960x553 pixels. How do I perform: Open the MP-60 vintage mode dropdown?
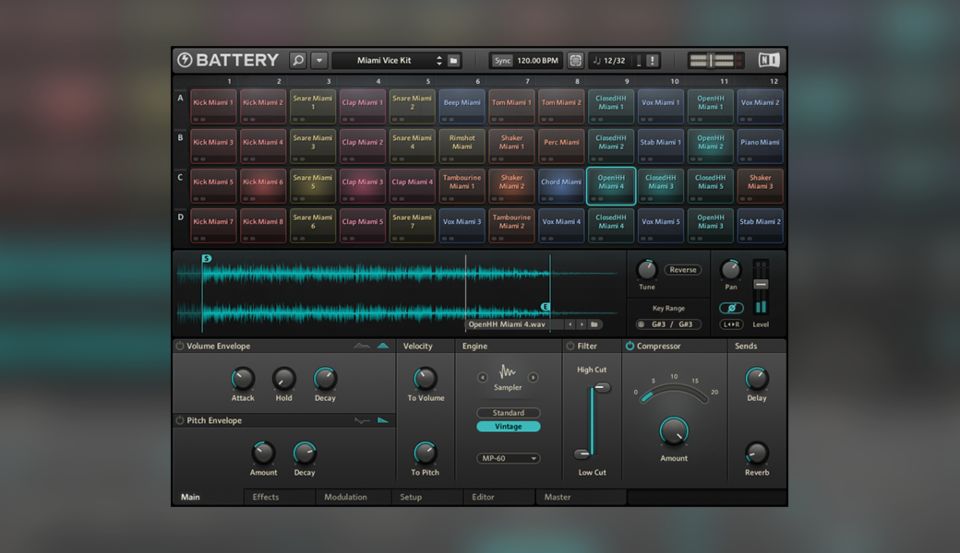click(508, 458)
